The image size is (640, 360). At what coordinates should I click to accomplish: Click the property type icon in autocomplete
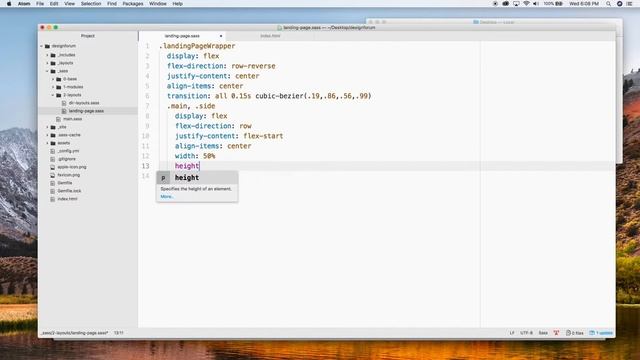163,178
